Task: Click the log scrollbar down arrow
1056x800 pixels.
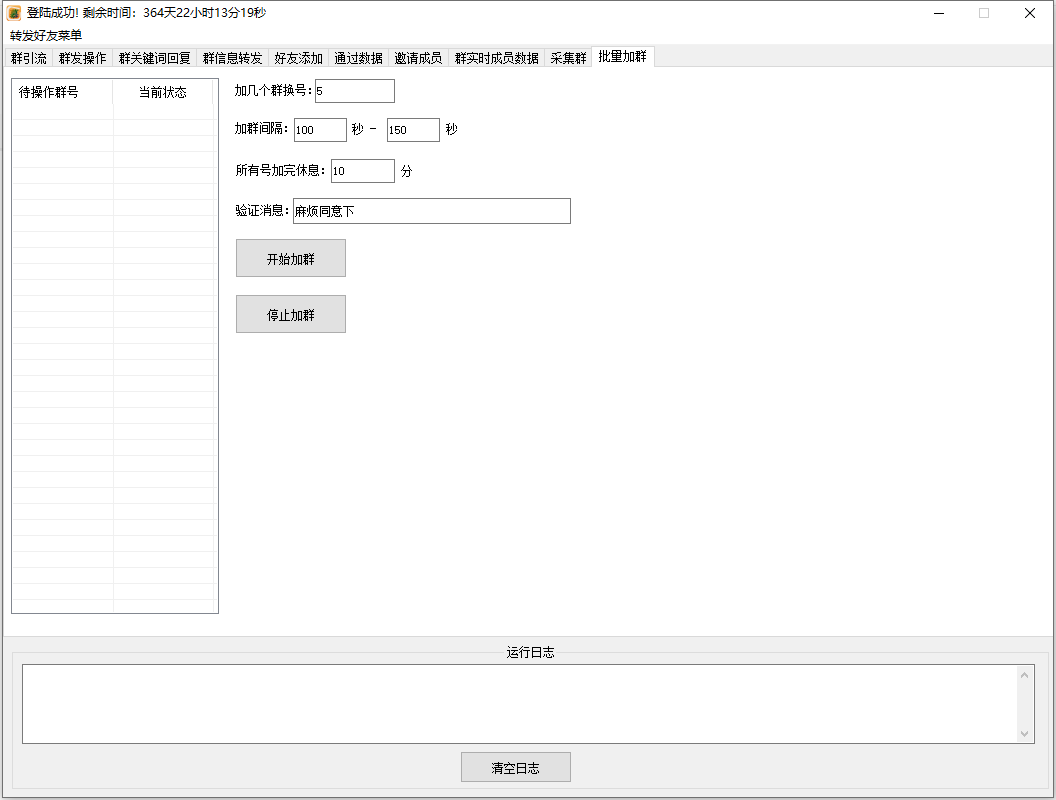Action: coord(1024,734)
